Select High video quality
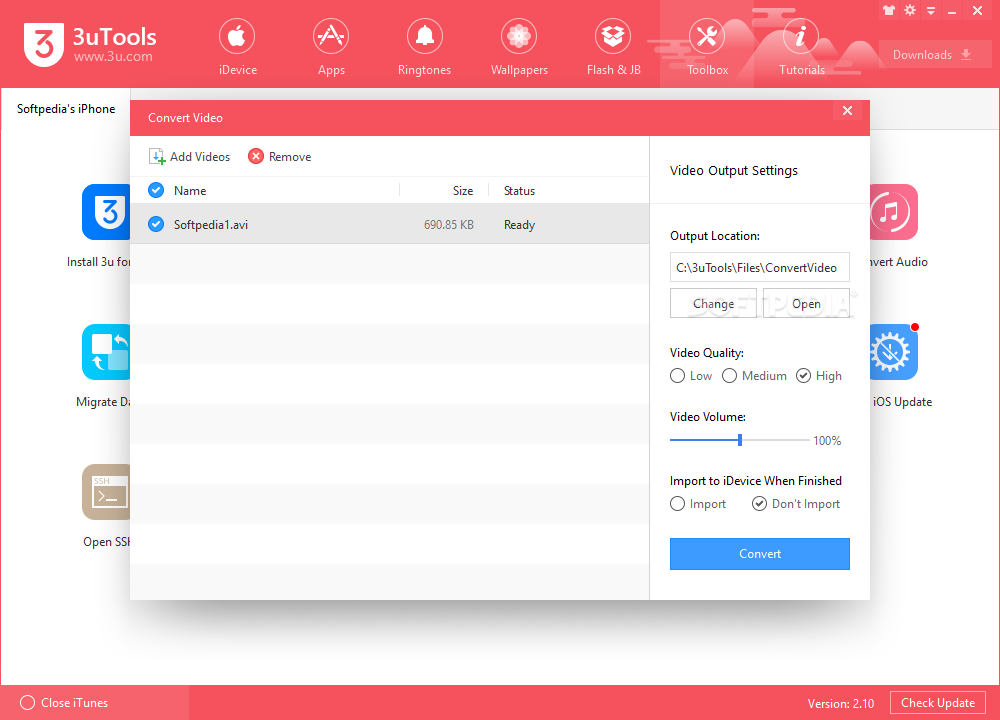Image resolution: width=1000 pixels, height=720 pixels. [x=819, y=376]
